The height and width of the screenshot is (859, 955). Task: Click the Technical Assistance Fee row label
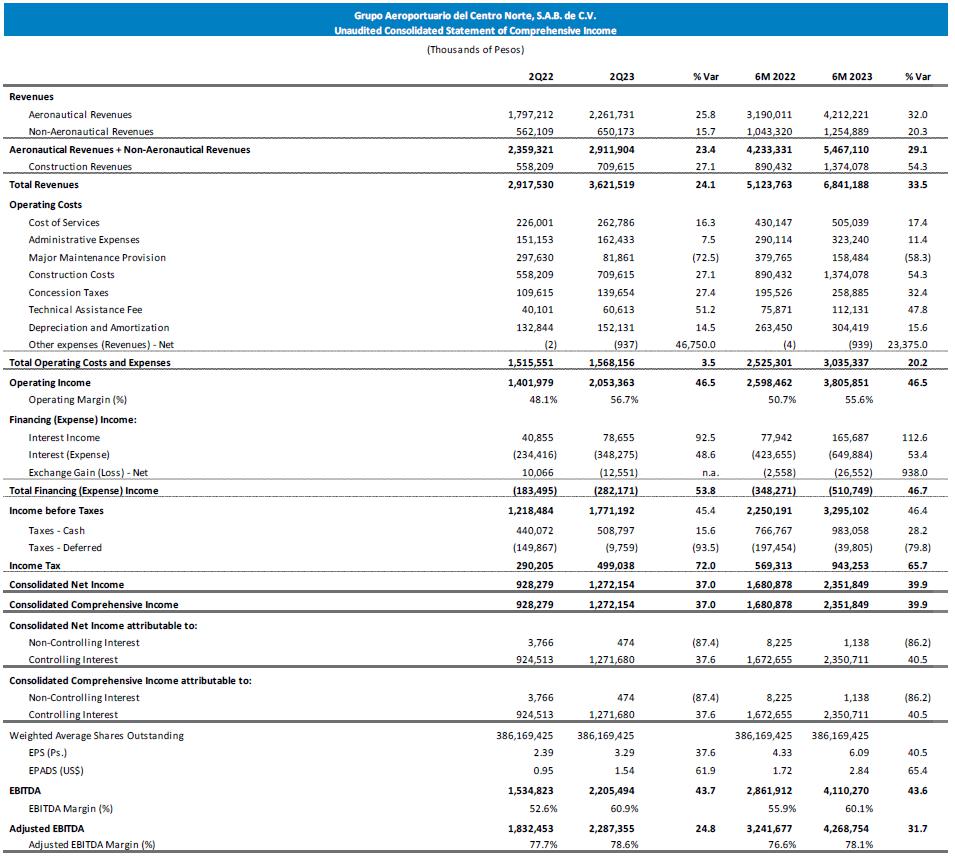point(85,310)
